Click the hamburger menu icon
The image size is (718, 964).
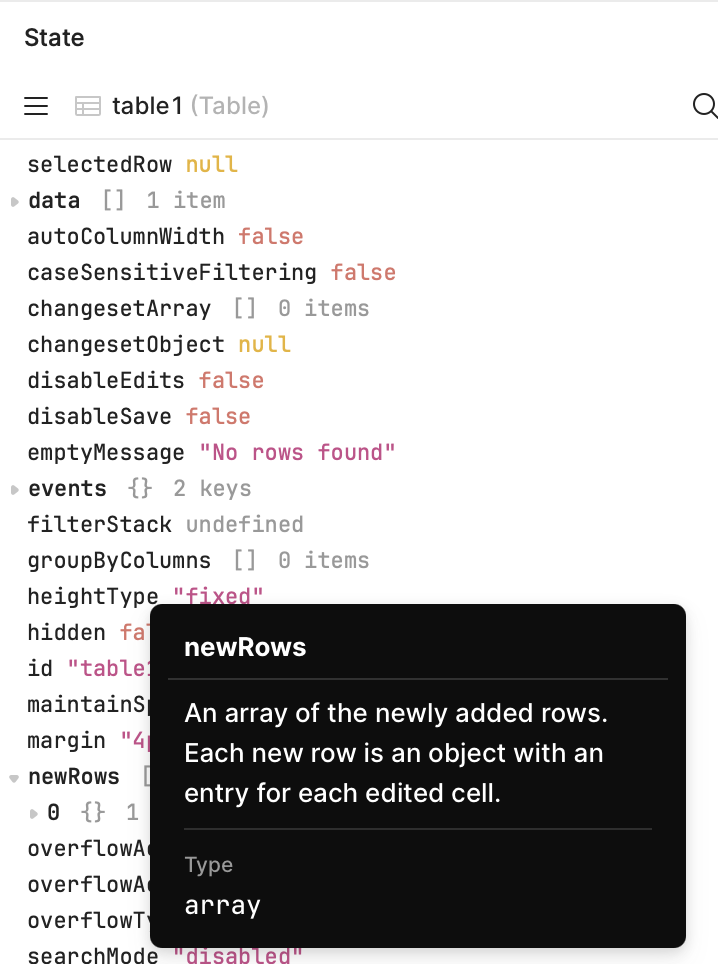click(x=36, y=106)
